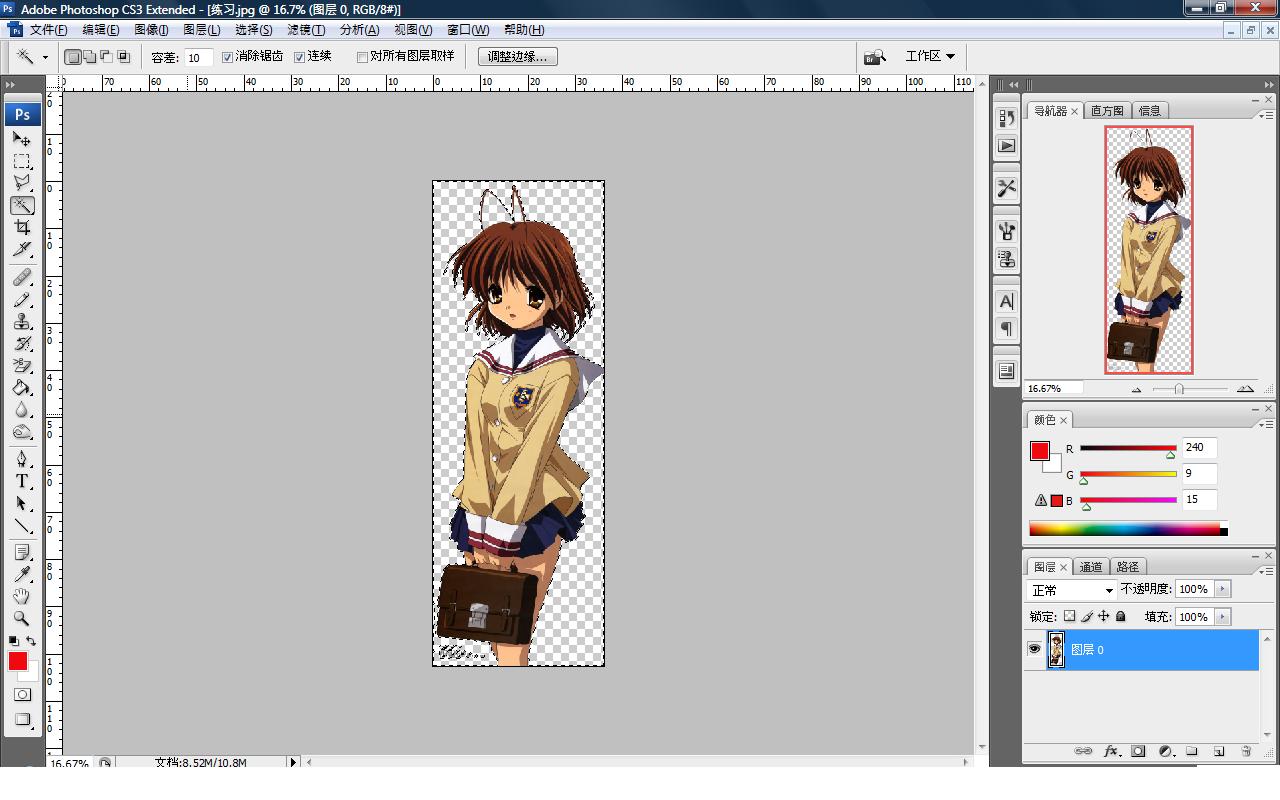Select the Horizontal Type tool
The width and height of the screenshot is (1280, 800).
pos(22,481)
